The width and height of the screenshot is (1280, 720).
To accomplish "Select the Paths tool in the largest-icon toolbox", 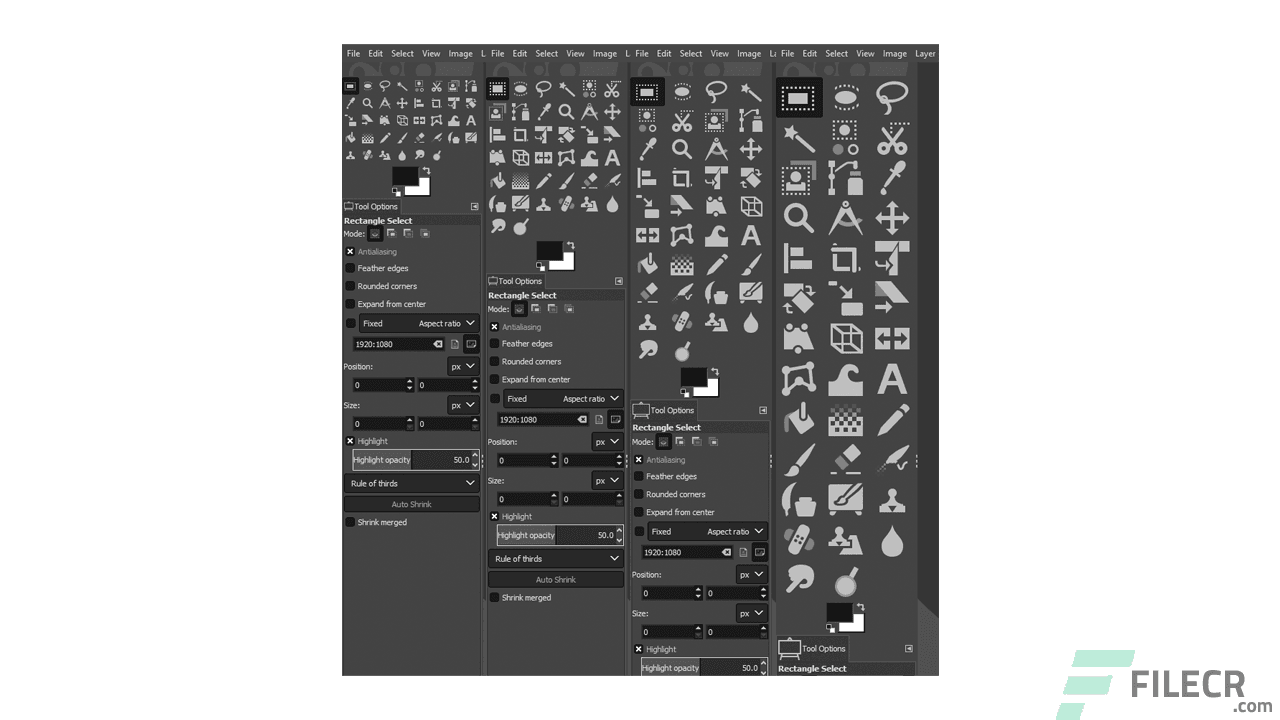I will pos(845,179).
